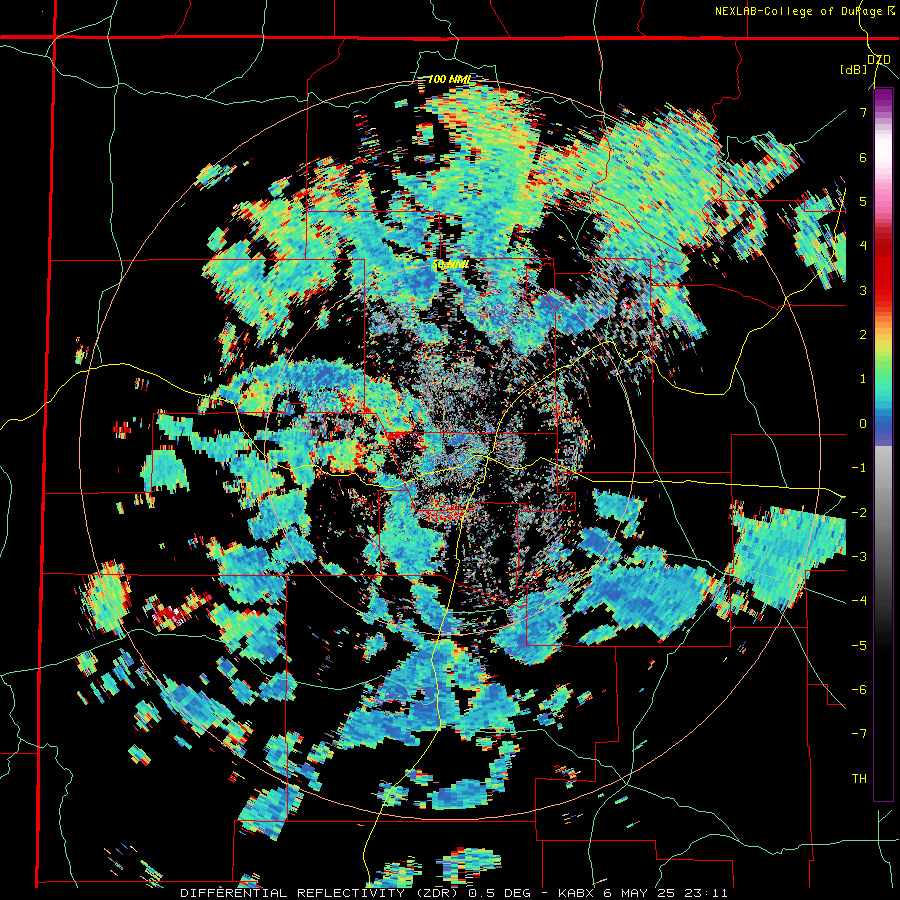This screenshot has width=900, height=900.
Task: Click the -4 value on the scale
Action: click(859, 600)
